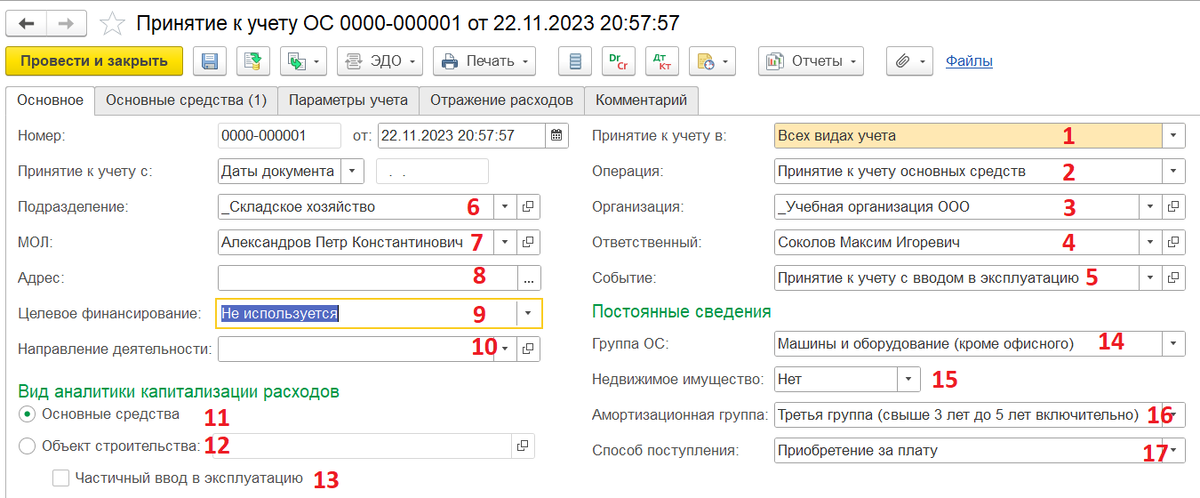
Task: Expand the Событие dropdown arrow
Action: point(1150,277)
